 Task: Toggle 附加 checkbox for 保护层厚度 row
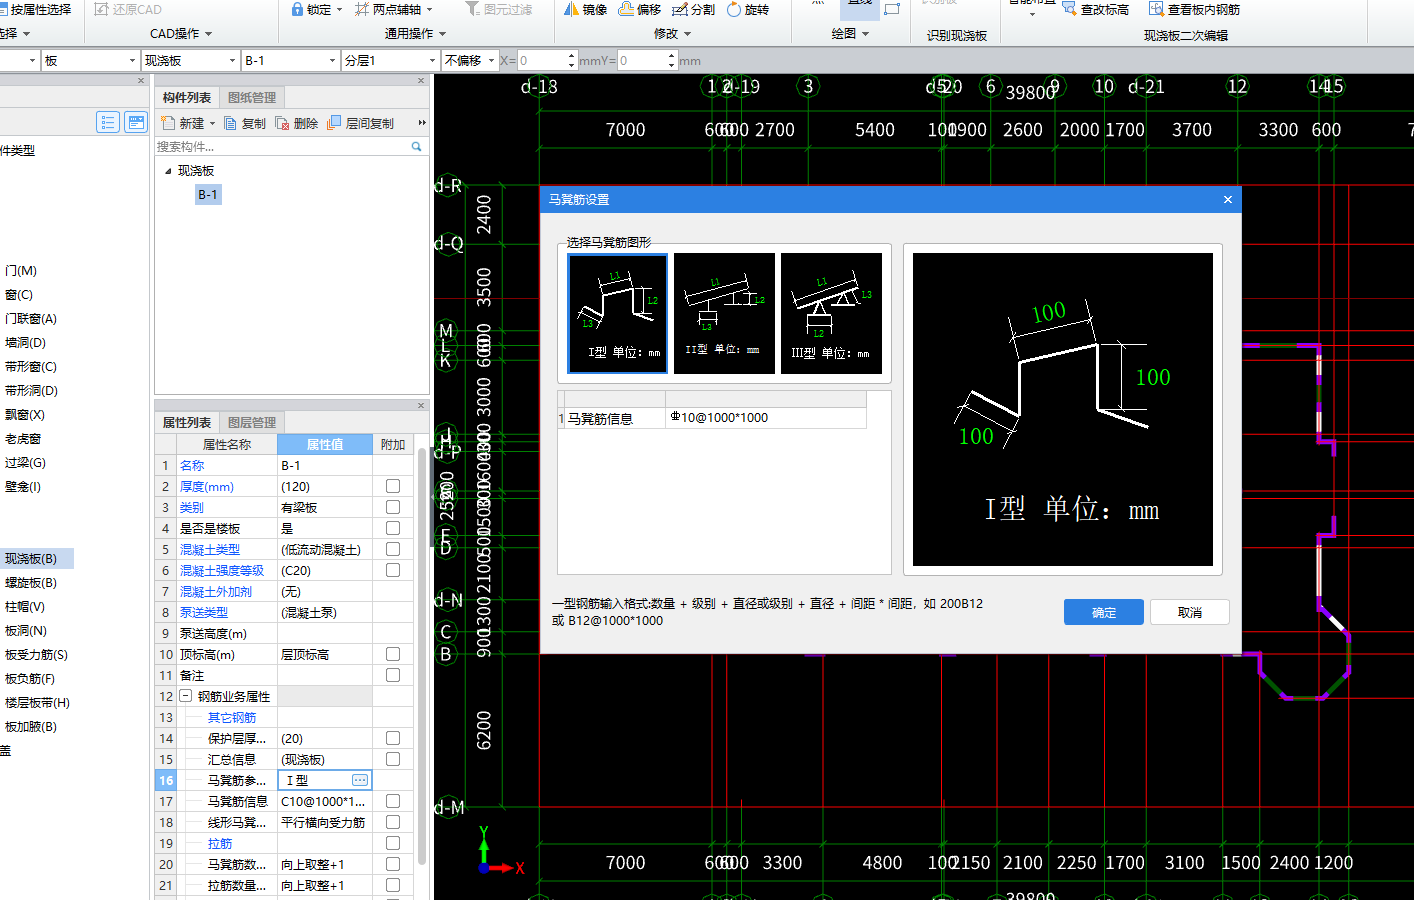point(393,738)
